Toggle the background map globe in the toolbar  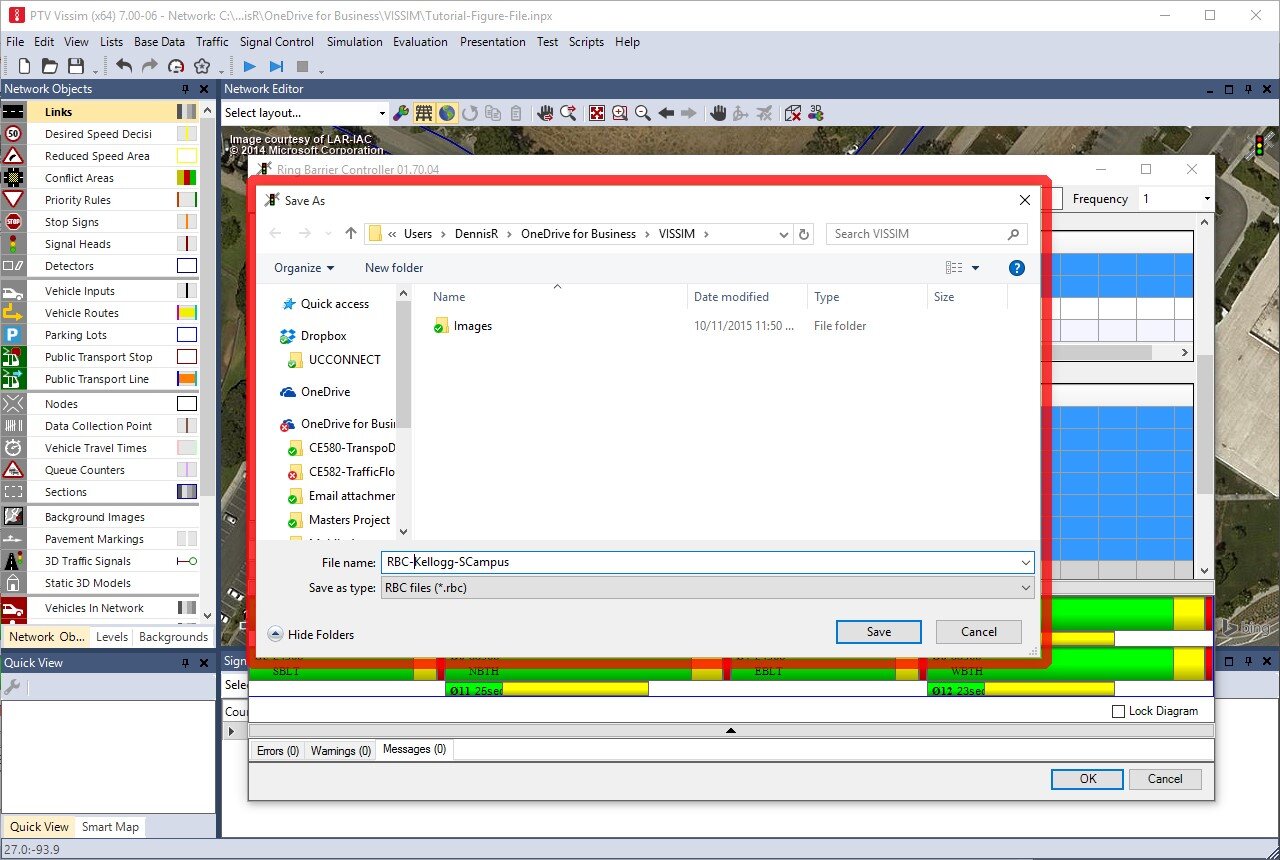(446, 113)
